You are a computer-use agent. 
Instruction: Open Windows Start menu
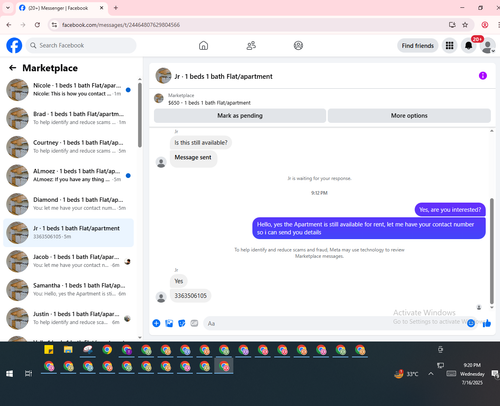[x=9, y=374]
